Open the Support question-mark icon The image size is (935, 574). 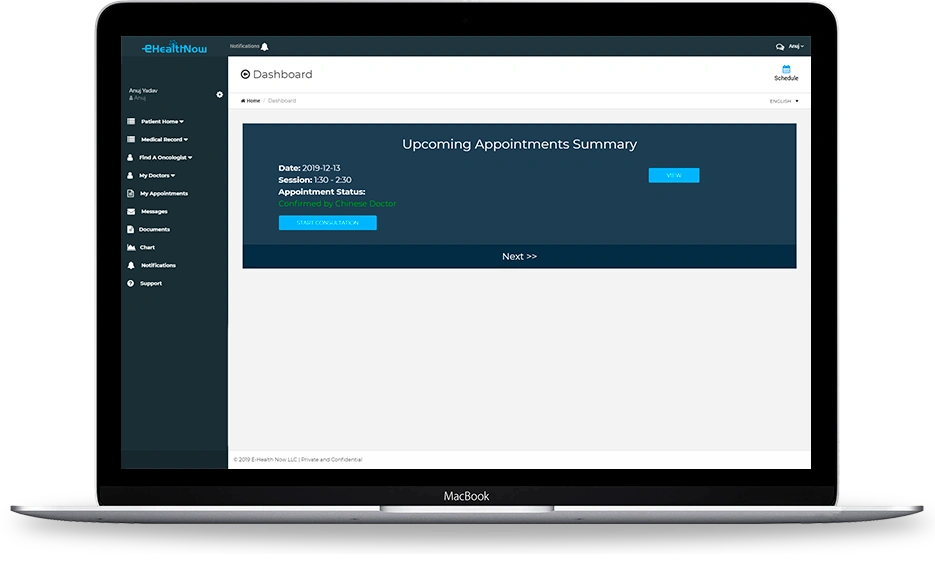pyautogui.click(x=130, y=284)
